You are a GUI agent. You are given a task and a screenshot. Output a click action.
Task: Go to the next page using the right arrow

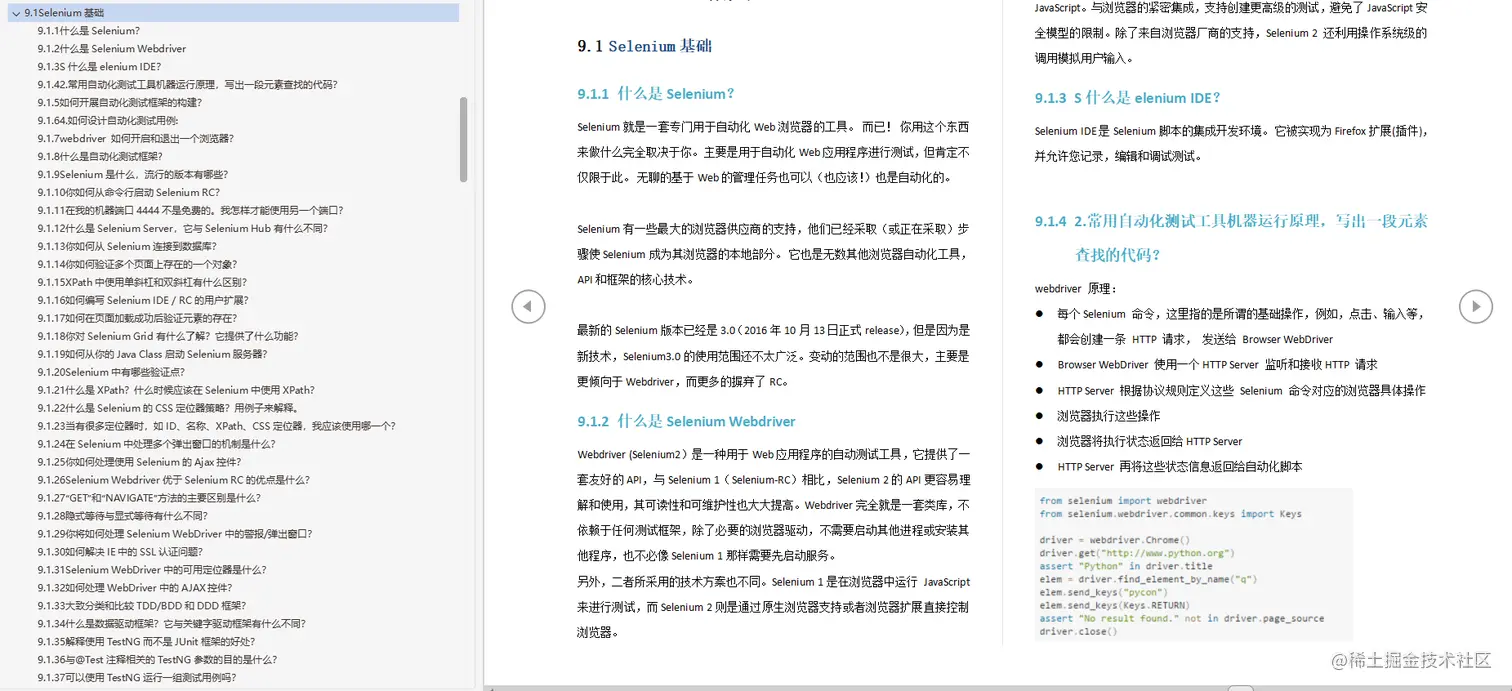point(1476,307)
